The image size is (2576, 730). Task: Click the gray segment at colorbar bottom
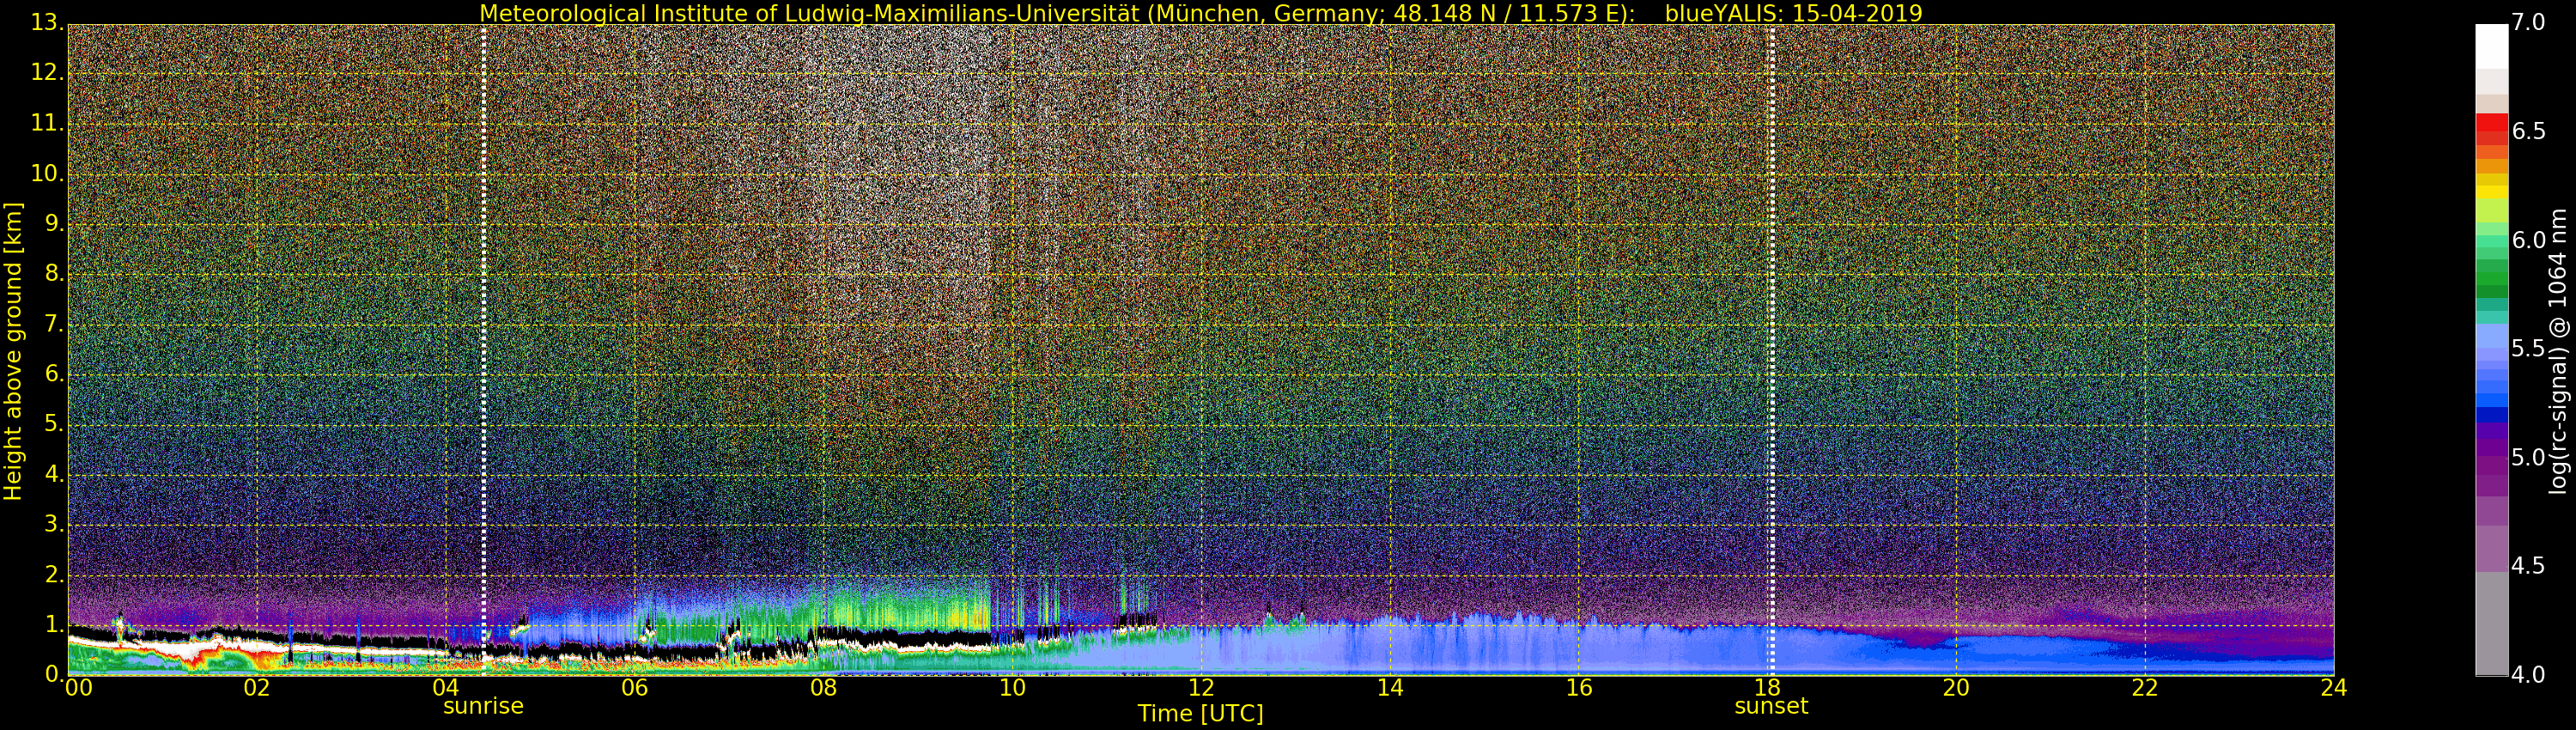[x=2492, y=623]
